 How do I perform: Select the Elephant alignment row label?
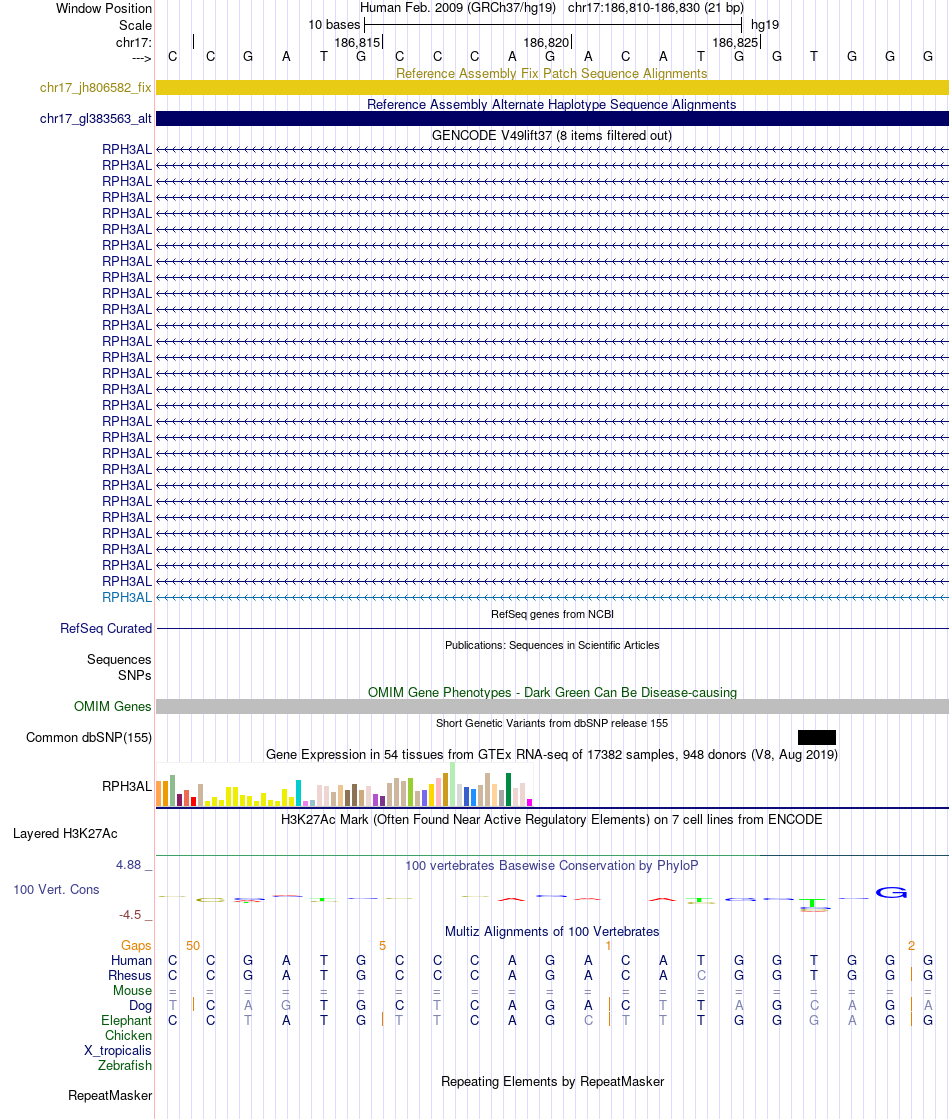tap(126, 1021)
